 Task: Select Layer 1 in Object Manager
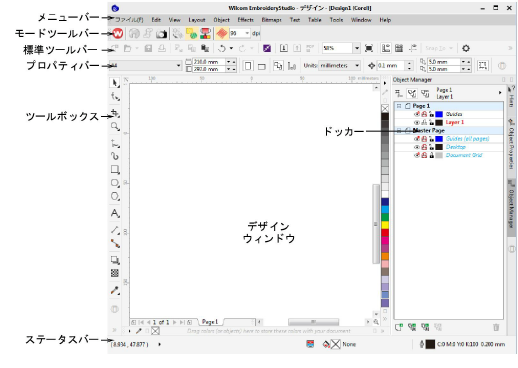(455, 123)
